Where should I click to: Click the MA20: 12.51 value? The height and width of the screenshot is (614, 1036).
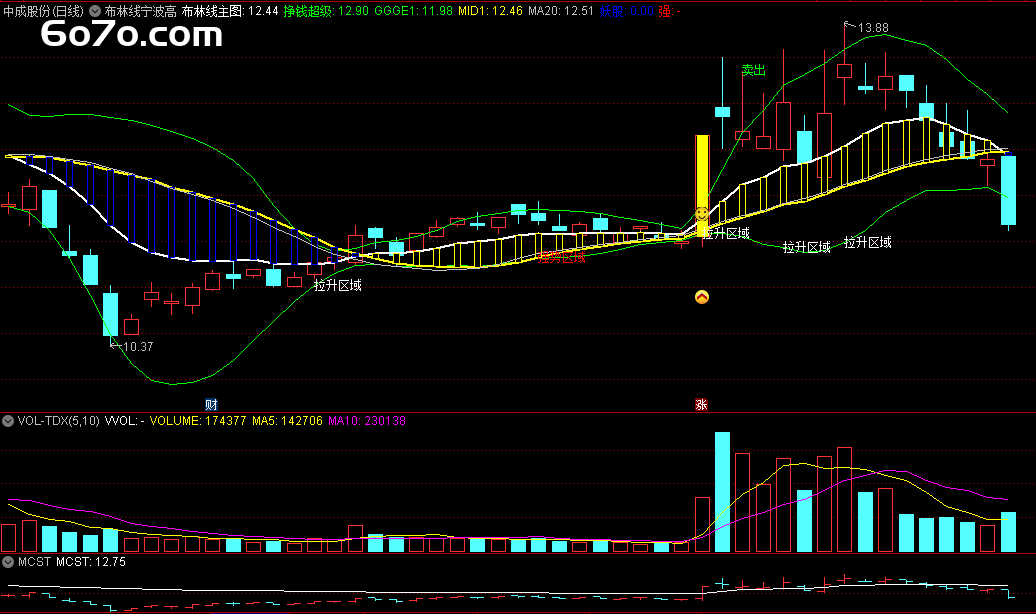point(561,11)
